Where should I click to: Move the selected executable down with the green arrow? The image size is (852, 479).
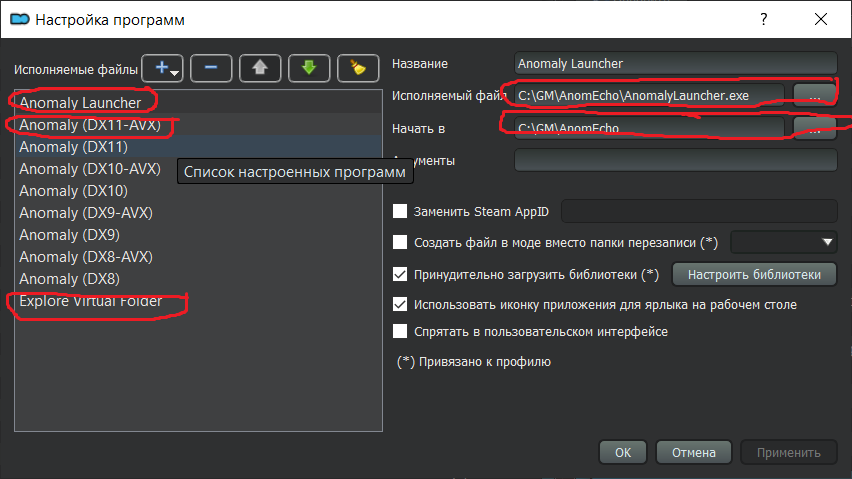pyautogui.click(x=309, y=68)
